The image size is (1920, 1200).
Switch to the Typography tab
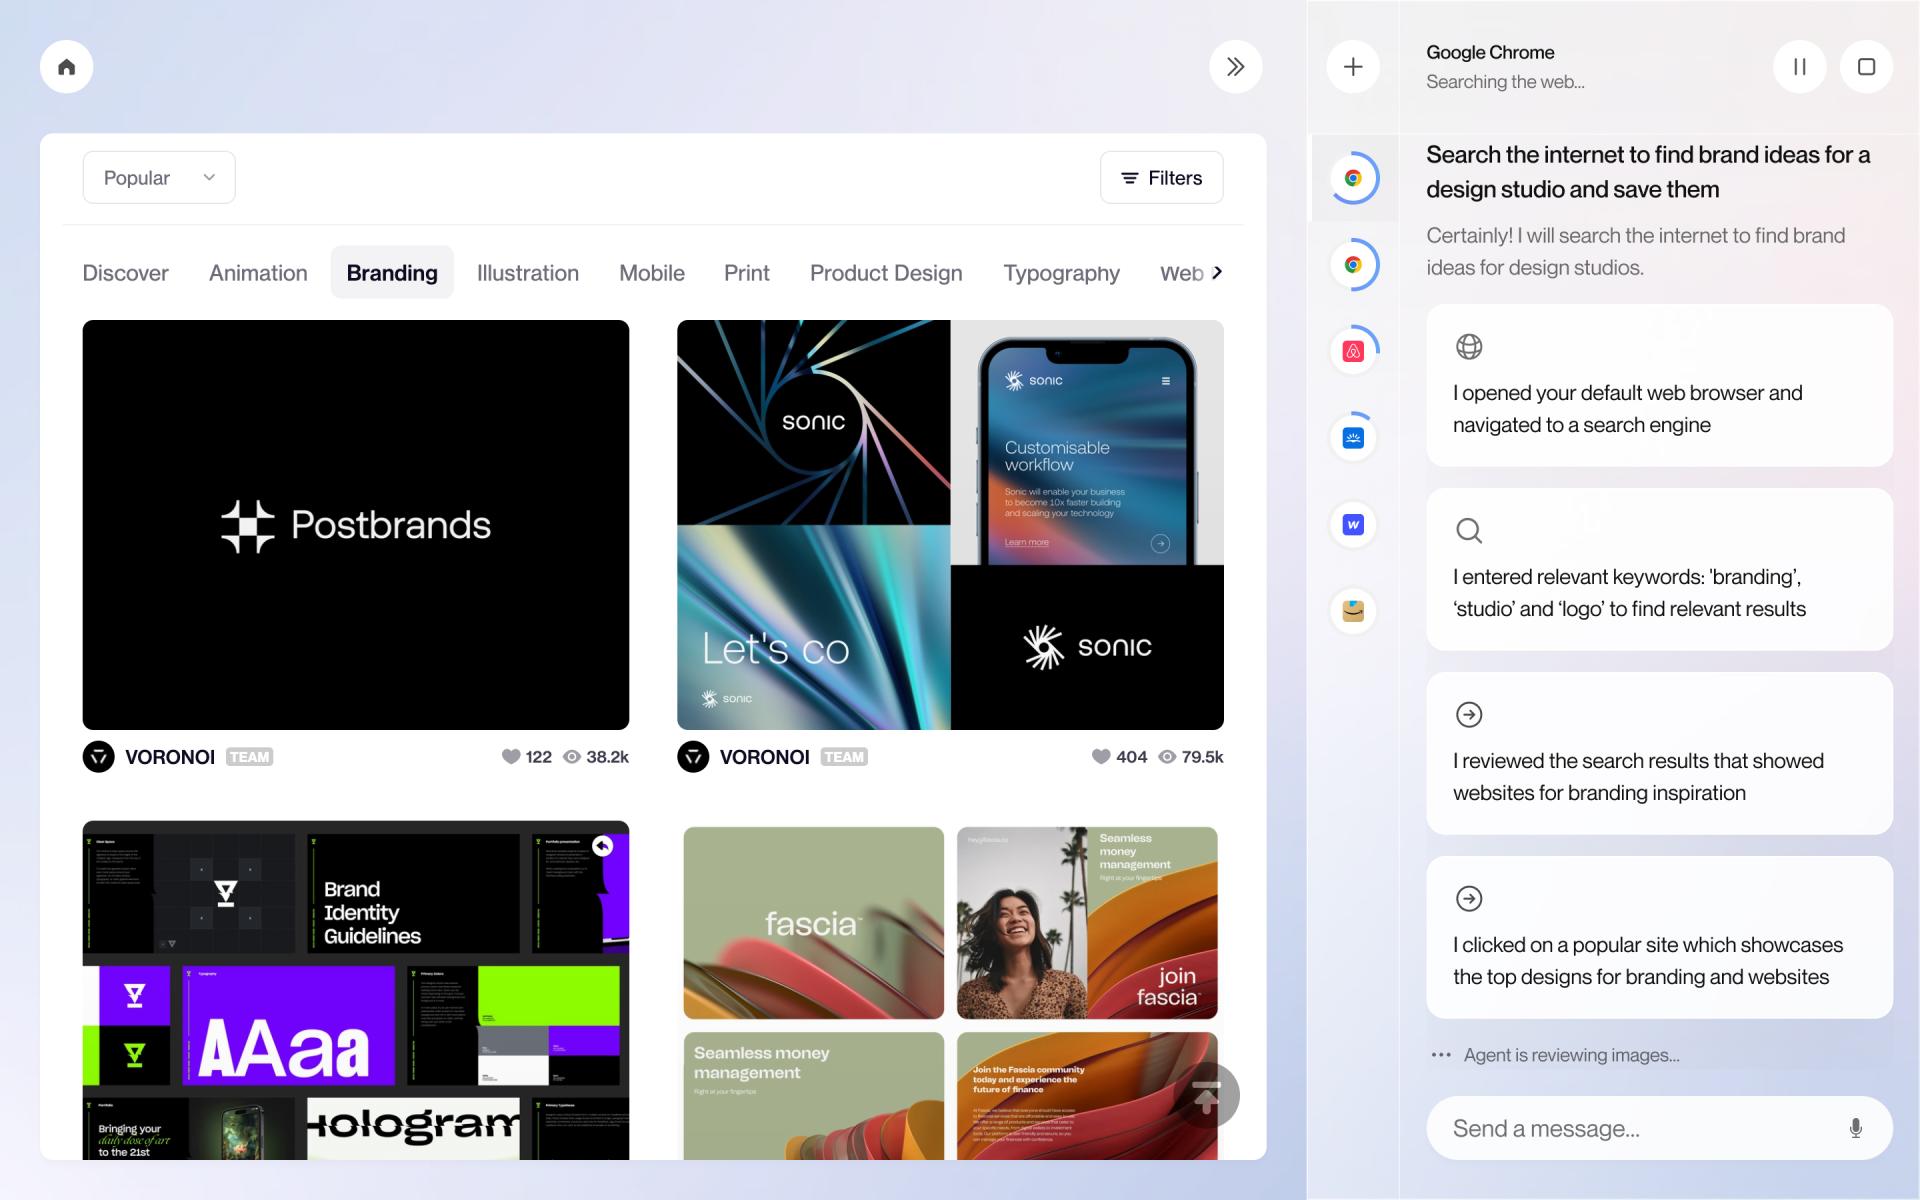coord(1061,273)
